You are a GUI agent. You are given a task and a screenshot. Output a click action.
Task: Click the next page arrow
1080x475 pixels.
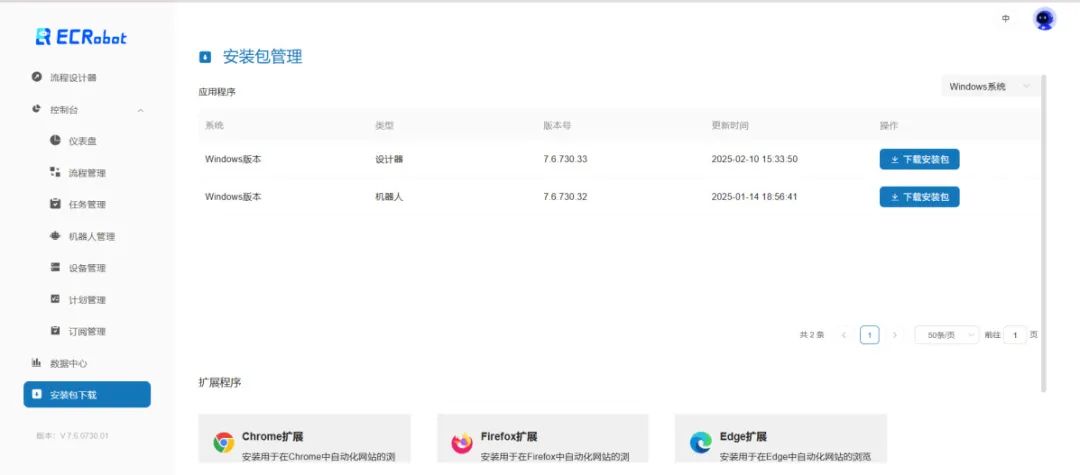tap(894, 335)
